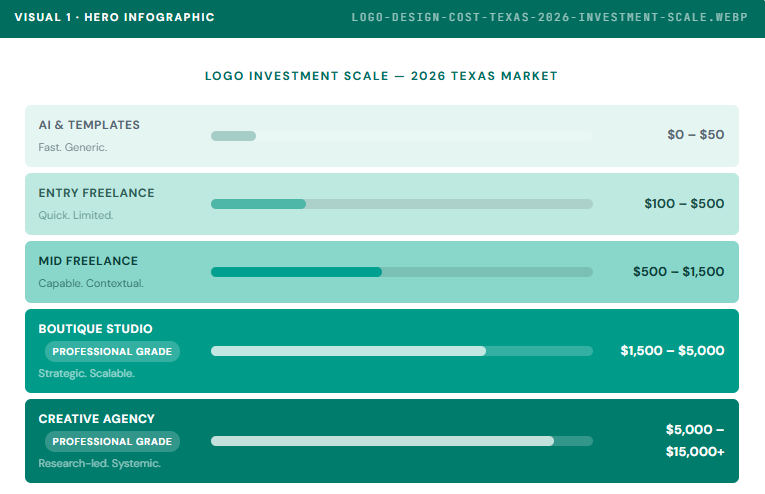Screen dimensions: 765x494
Task: Click the $500 – $1,500 price range
Action: 678,272
